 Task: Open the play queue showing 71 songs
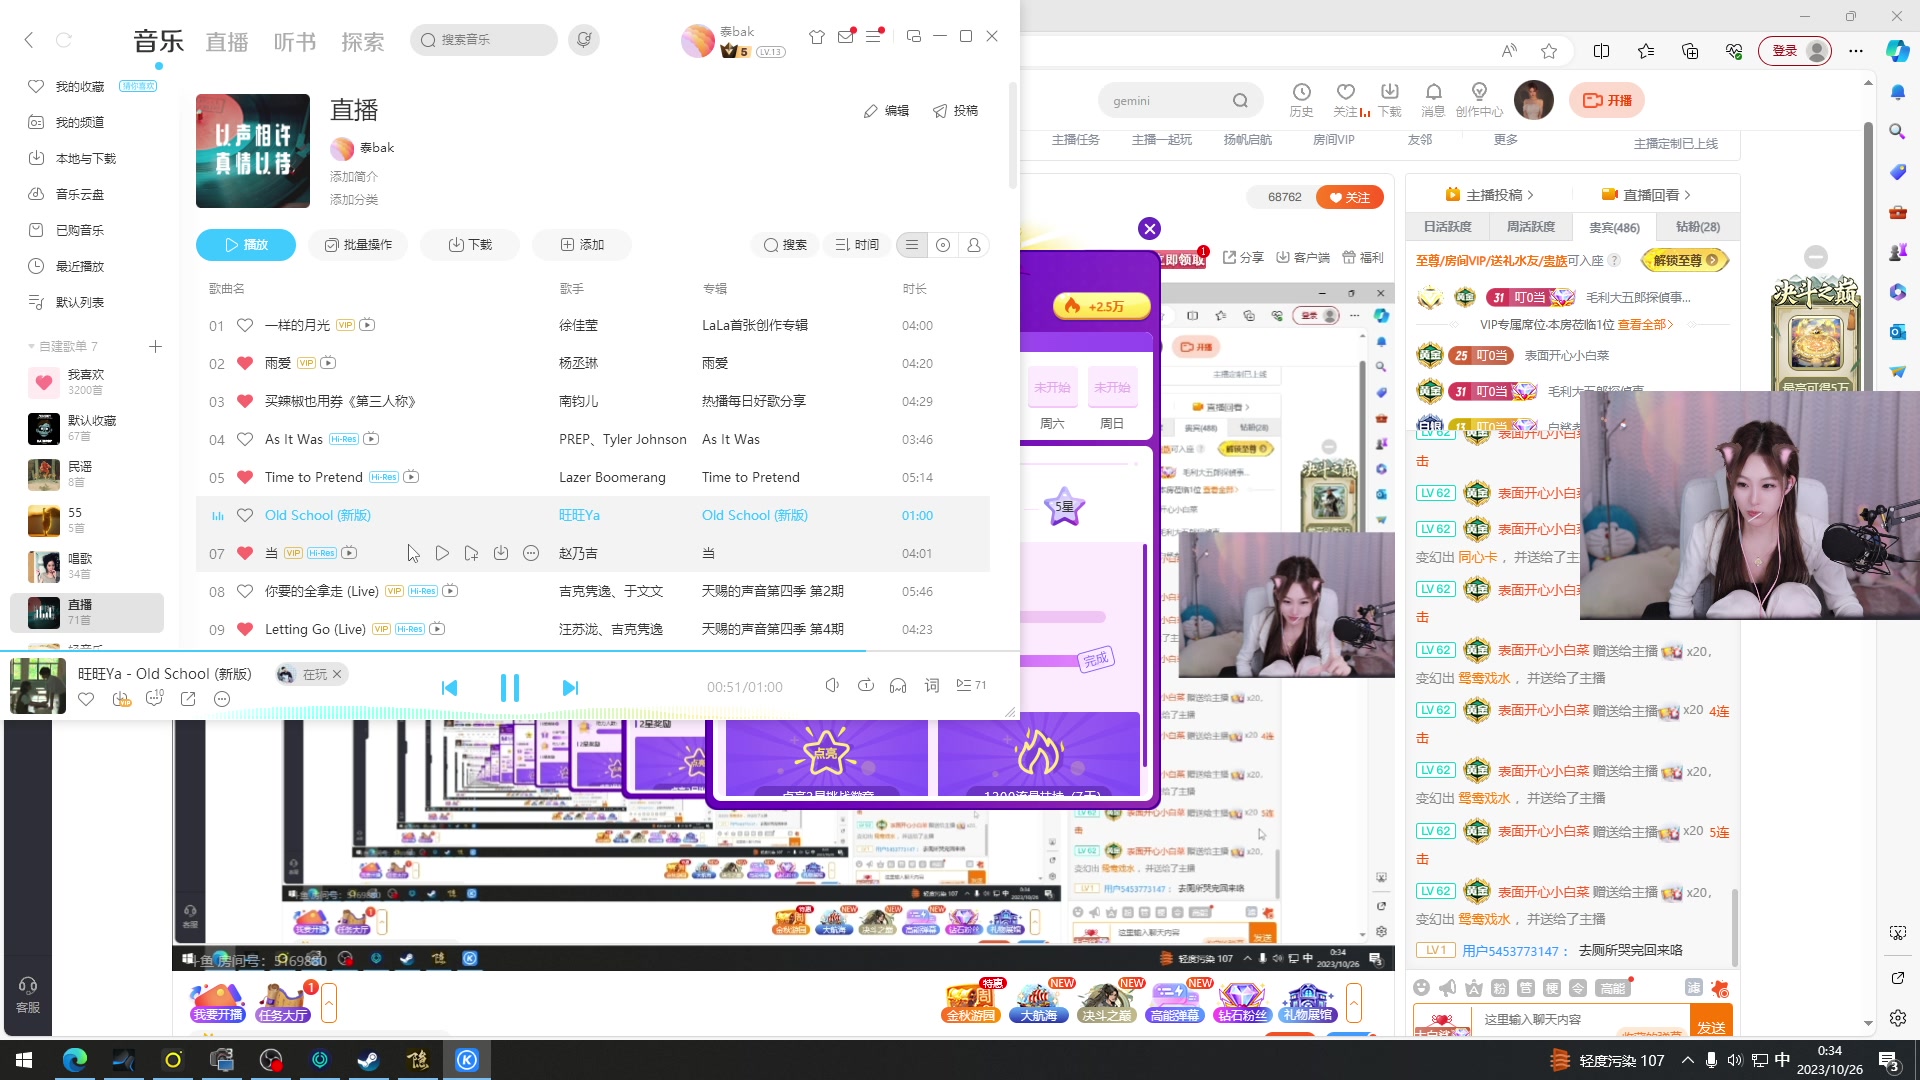coord(971,685)
